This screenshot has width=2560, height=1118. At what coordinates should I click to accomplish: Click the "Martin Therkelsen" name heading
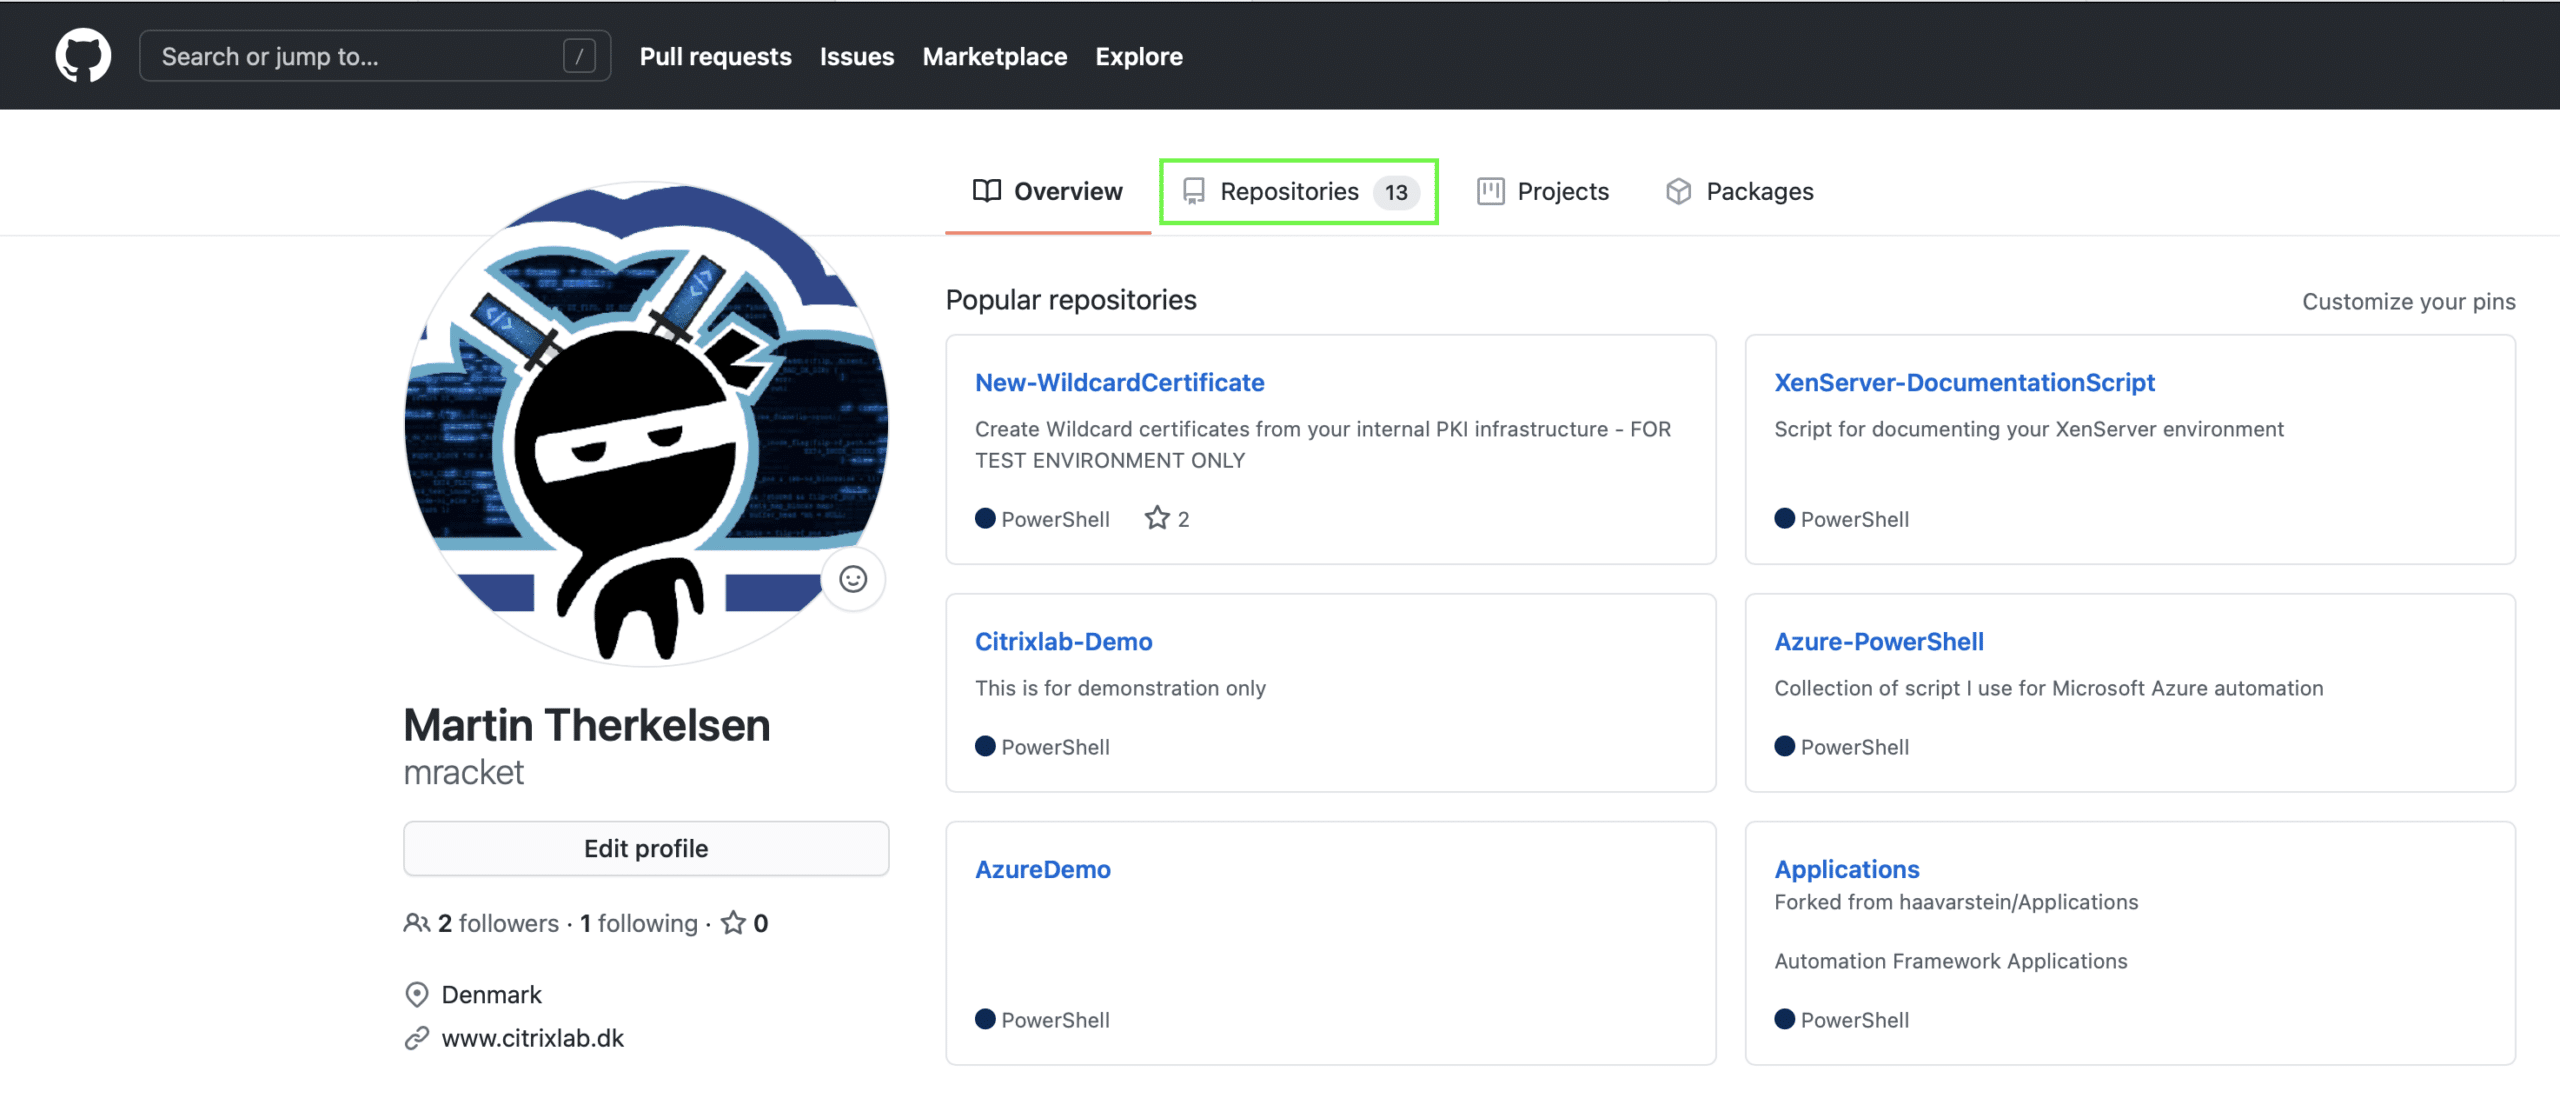(x=587, y=725)
